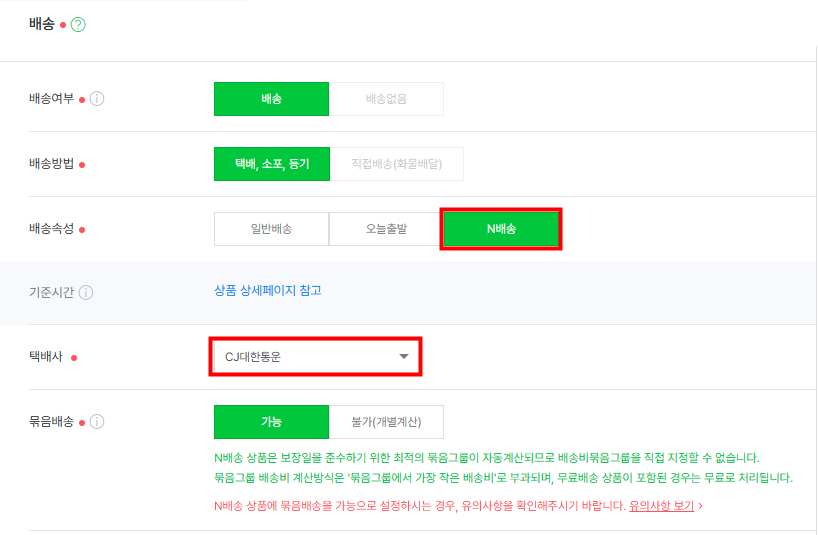Screen dimensions: 818x535
Task: Click the info icon next to 기준시간
Action: click(x=86, y=293)
